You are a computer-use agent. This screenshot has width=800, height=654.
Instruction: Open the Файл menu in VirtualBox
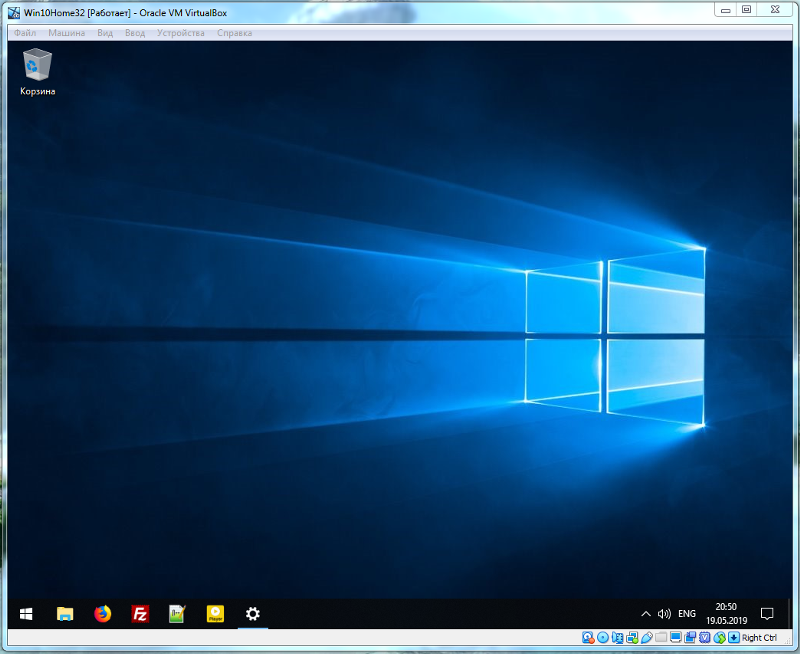click(25, 33)
